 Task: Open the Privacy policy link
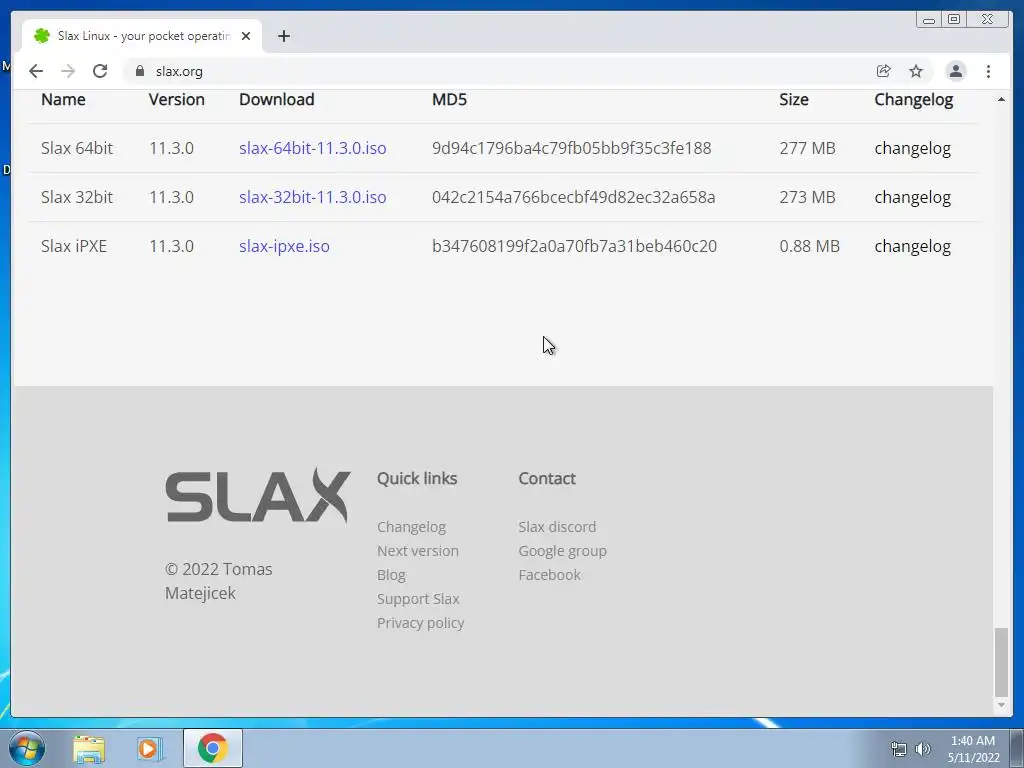[421, 623]
